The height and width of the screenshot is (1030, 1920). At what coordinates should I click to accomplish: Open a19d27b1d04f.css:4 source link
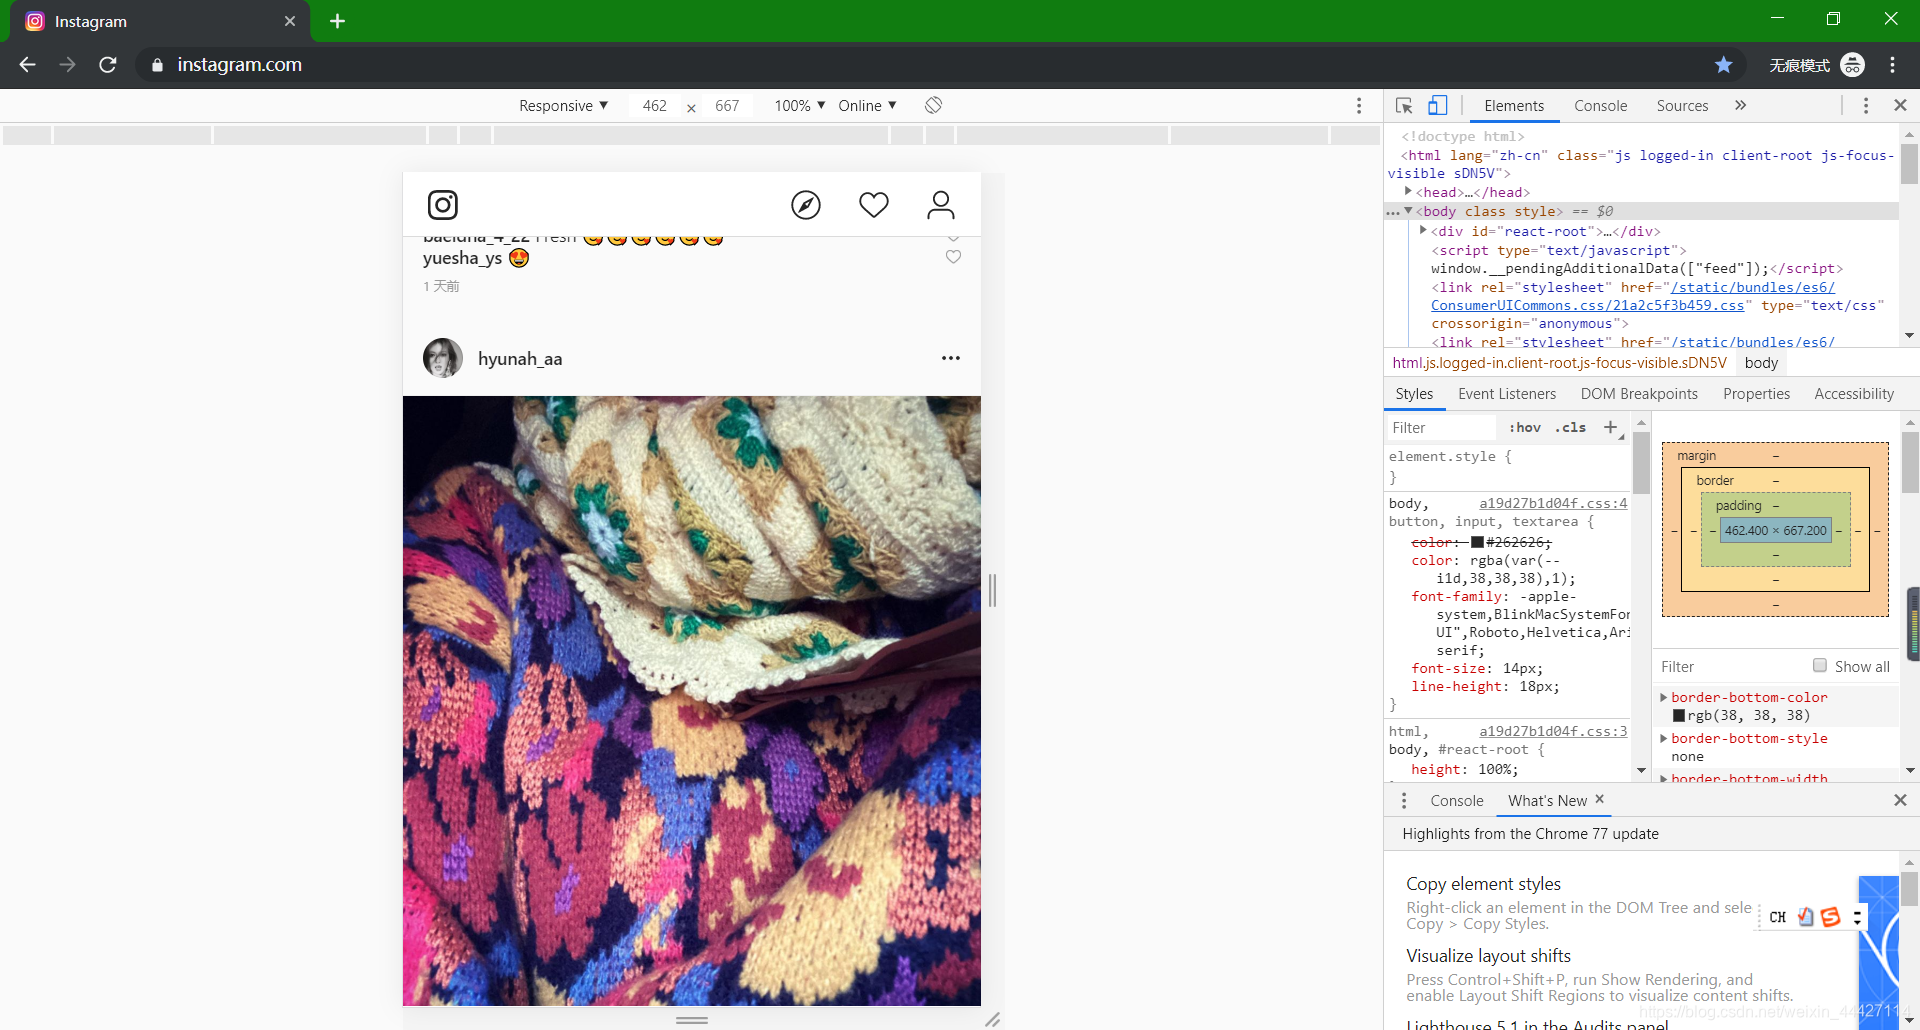pyautogui.click(x=1553, y=503)
